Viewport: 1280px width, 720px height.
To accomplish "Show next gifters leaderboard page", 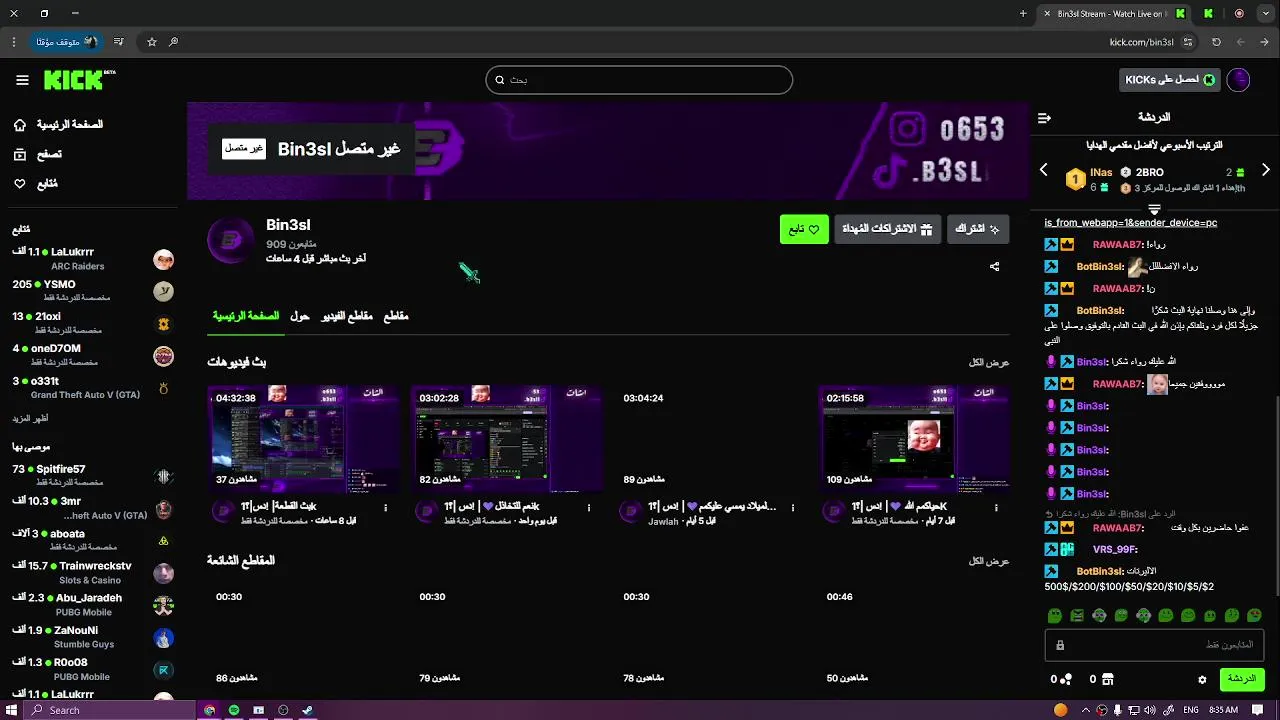I will pos(1265,170).
